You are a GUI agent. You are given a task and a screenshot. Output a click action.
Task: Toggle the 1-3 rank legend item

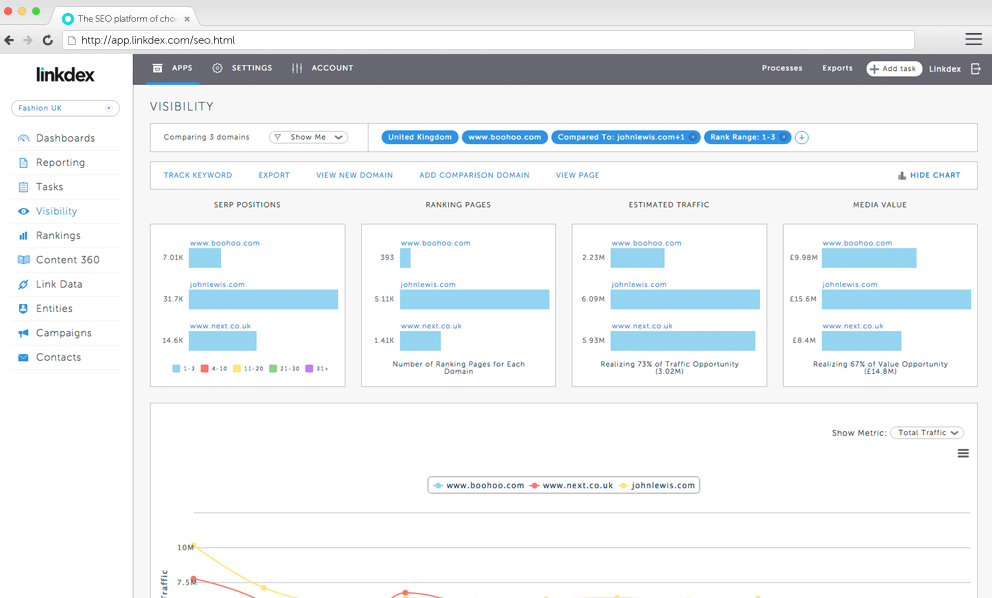[183, 368]
